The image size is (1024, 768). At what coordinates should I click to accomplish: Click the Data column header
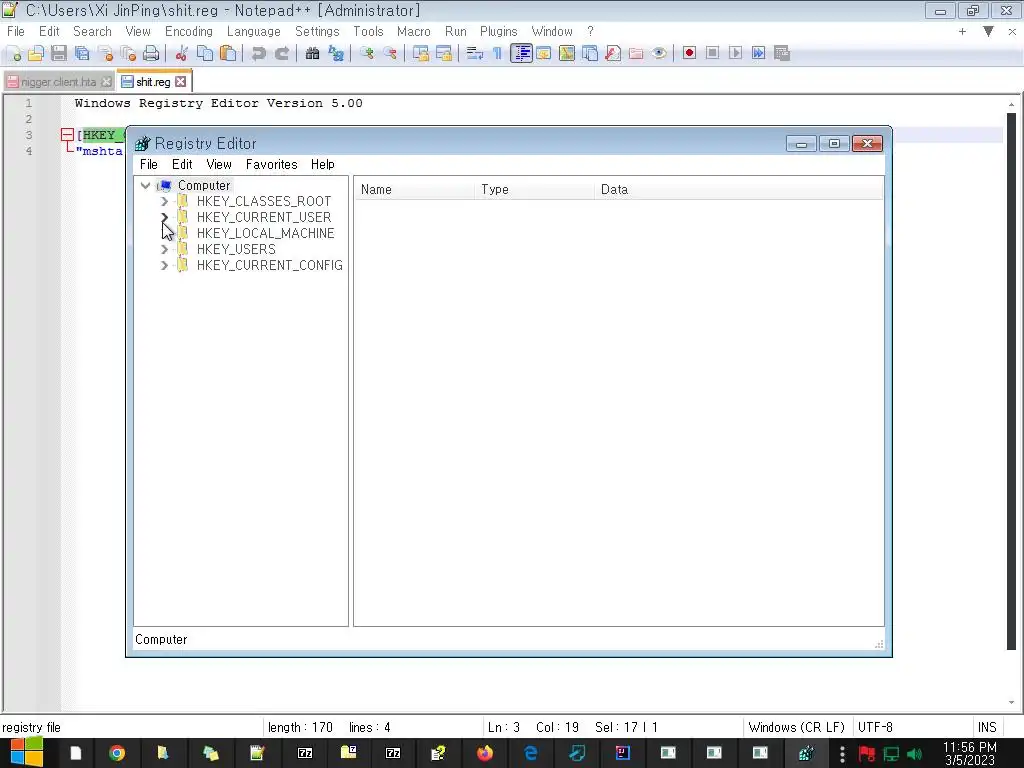point(738,189)
